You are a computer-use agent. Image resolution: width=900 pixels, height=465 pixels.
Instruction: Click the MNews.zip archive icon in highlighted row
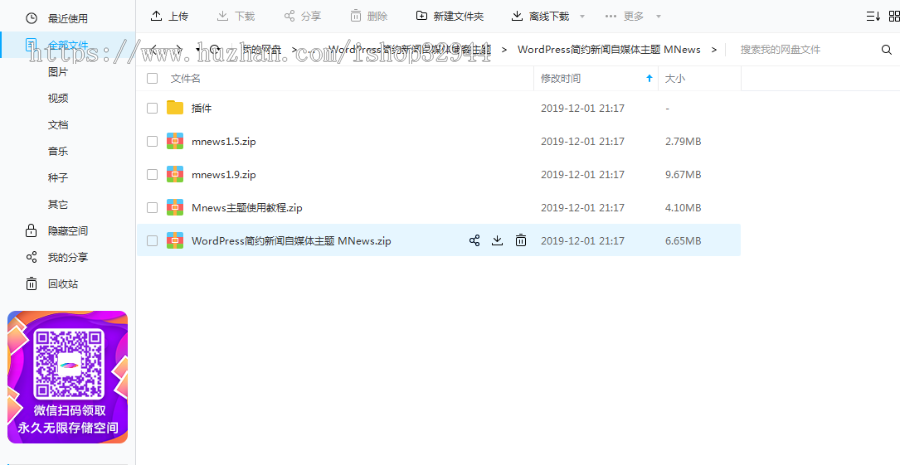click(x=175, y=241)
